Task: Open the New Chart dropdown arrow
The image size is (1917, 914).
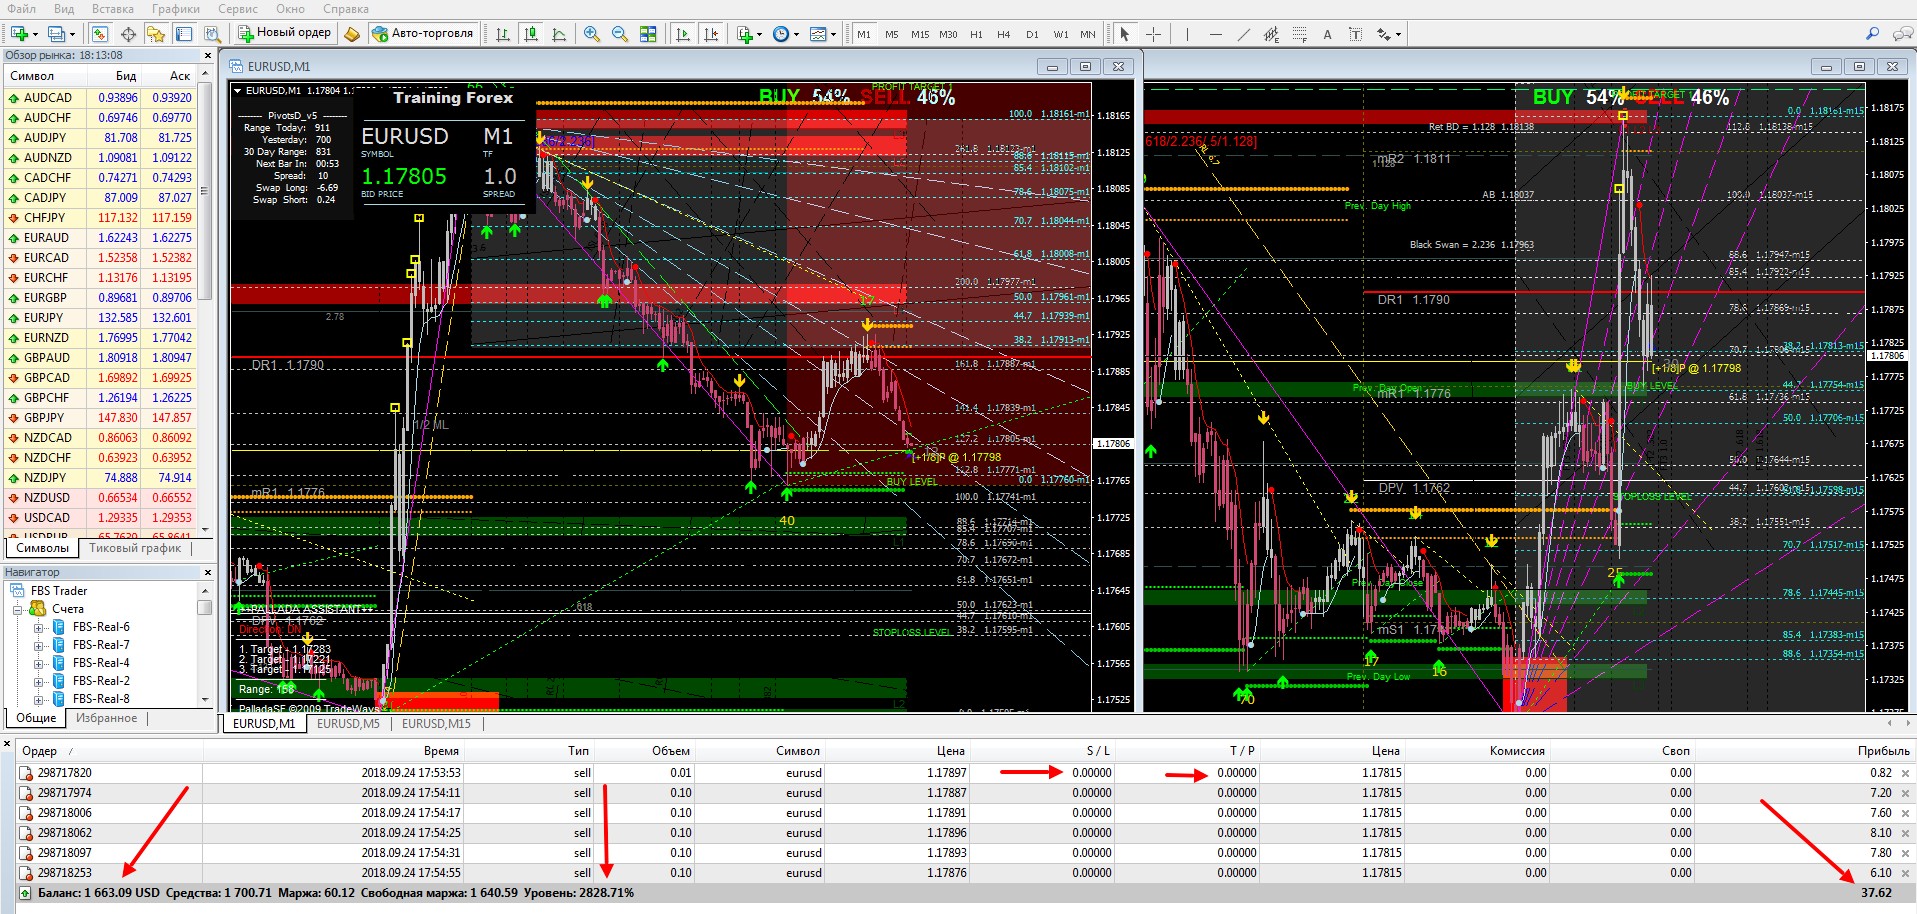Action: pyautogui.click(x=35, y=35)
